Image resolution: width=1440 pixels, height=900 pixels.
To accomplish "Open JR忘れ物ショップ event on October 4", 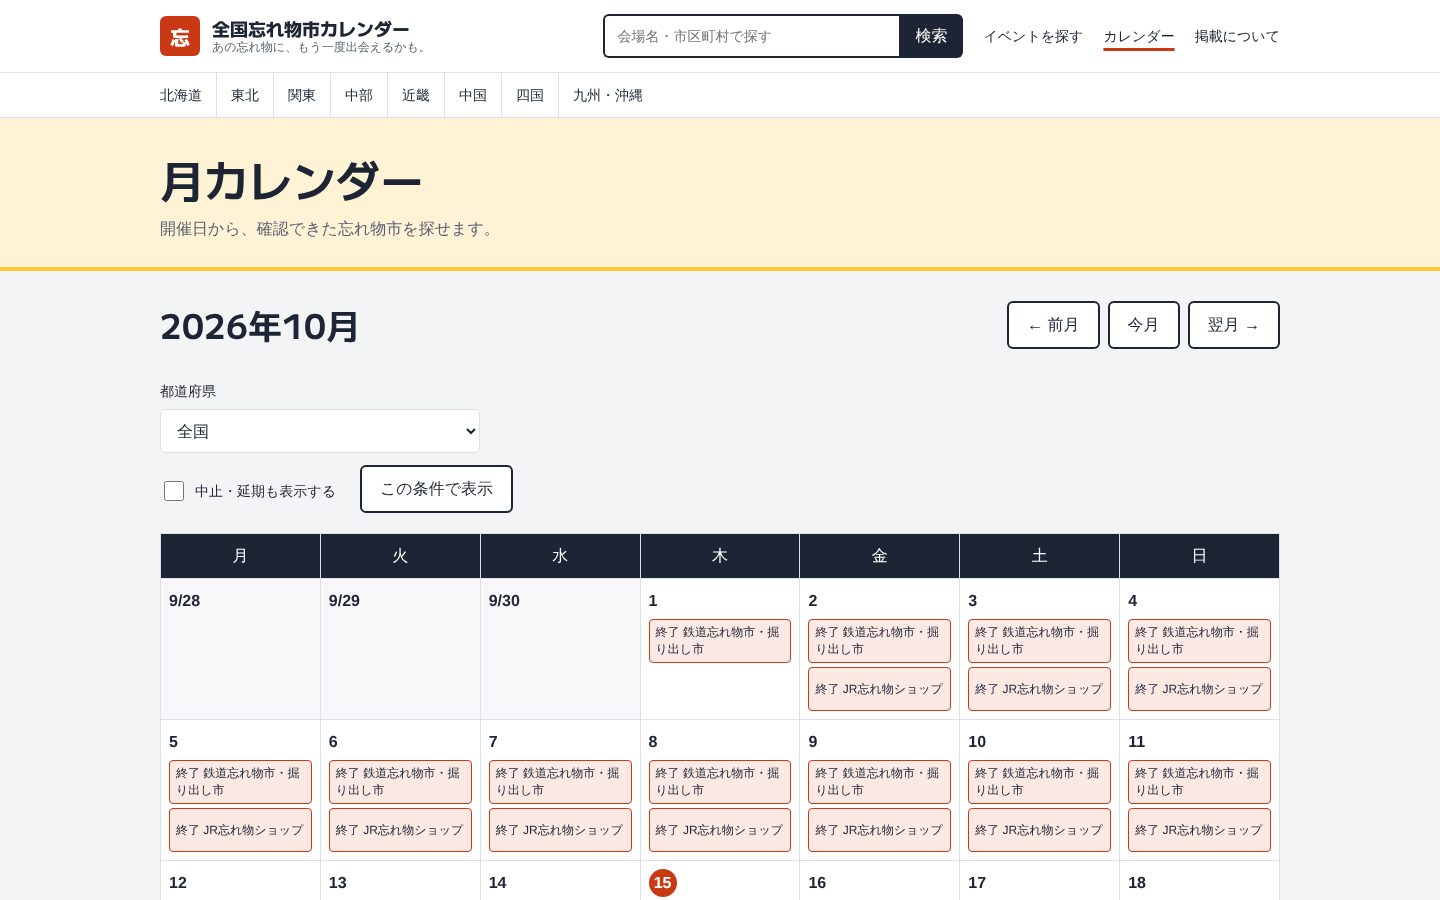I will [x=1199, y=689].
